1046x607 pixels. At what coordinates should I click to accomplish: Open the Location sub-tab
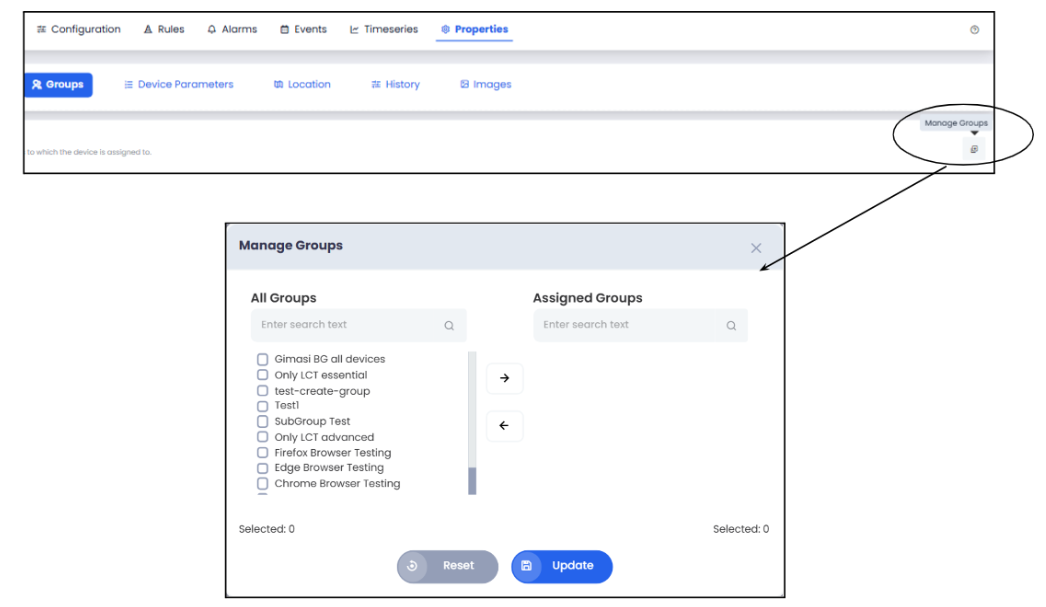tap(302, 85)
